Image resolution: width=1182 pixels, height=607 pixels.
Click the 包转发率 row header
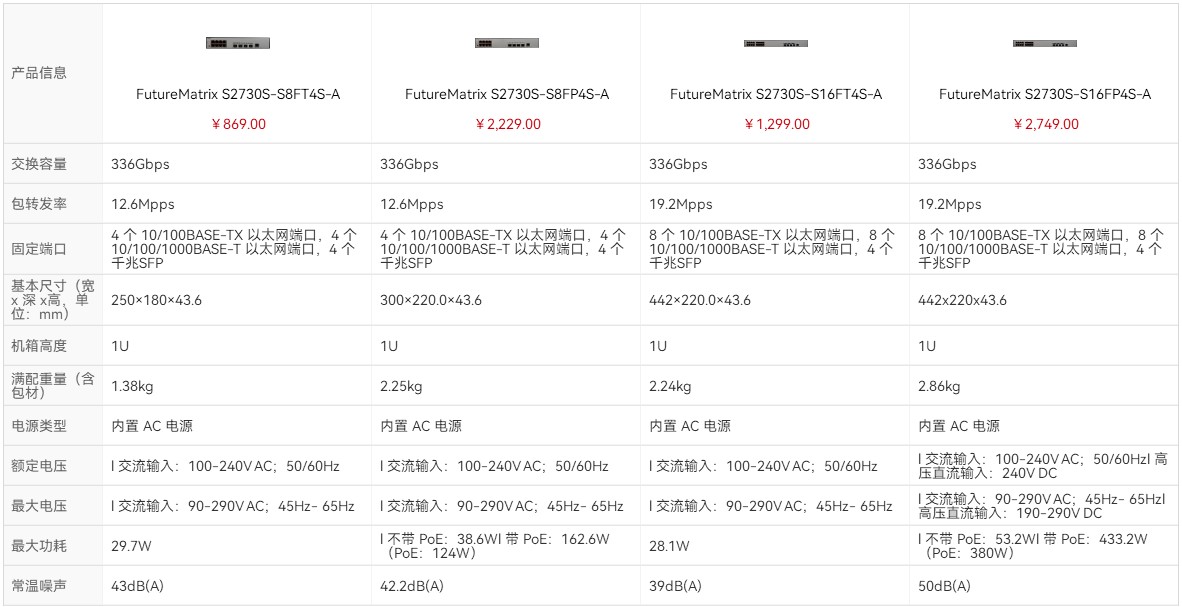pos(39,204)
